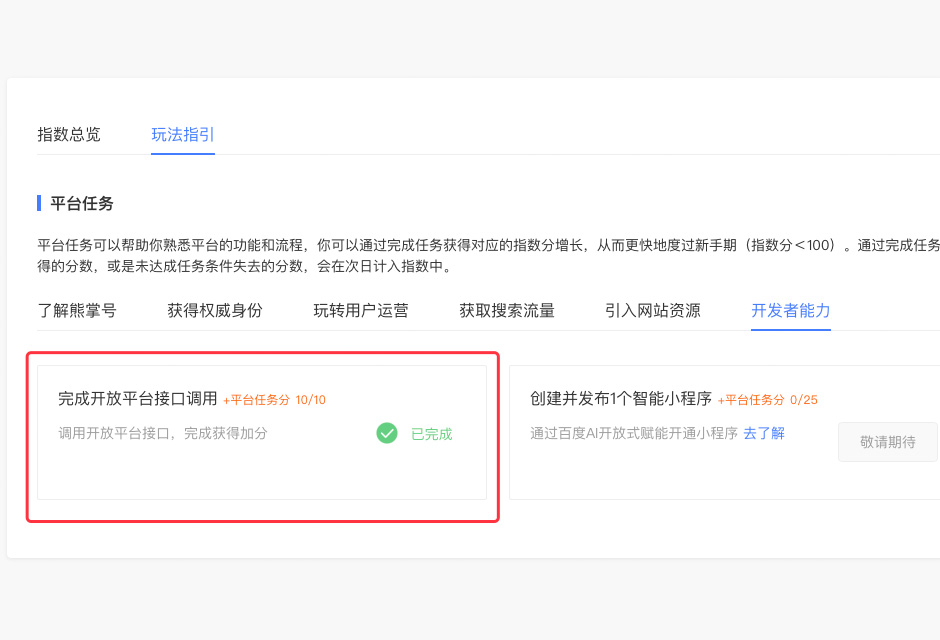The width and height of the screenshot is (940, 640).
Task: Click the 去了解 link
Action: coord(762,434)
